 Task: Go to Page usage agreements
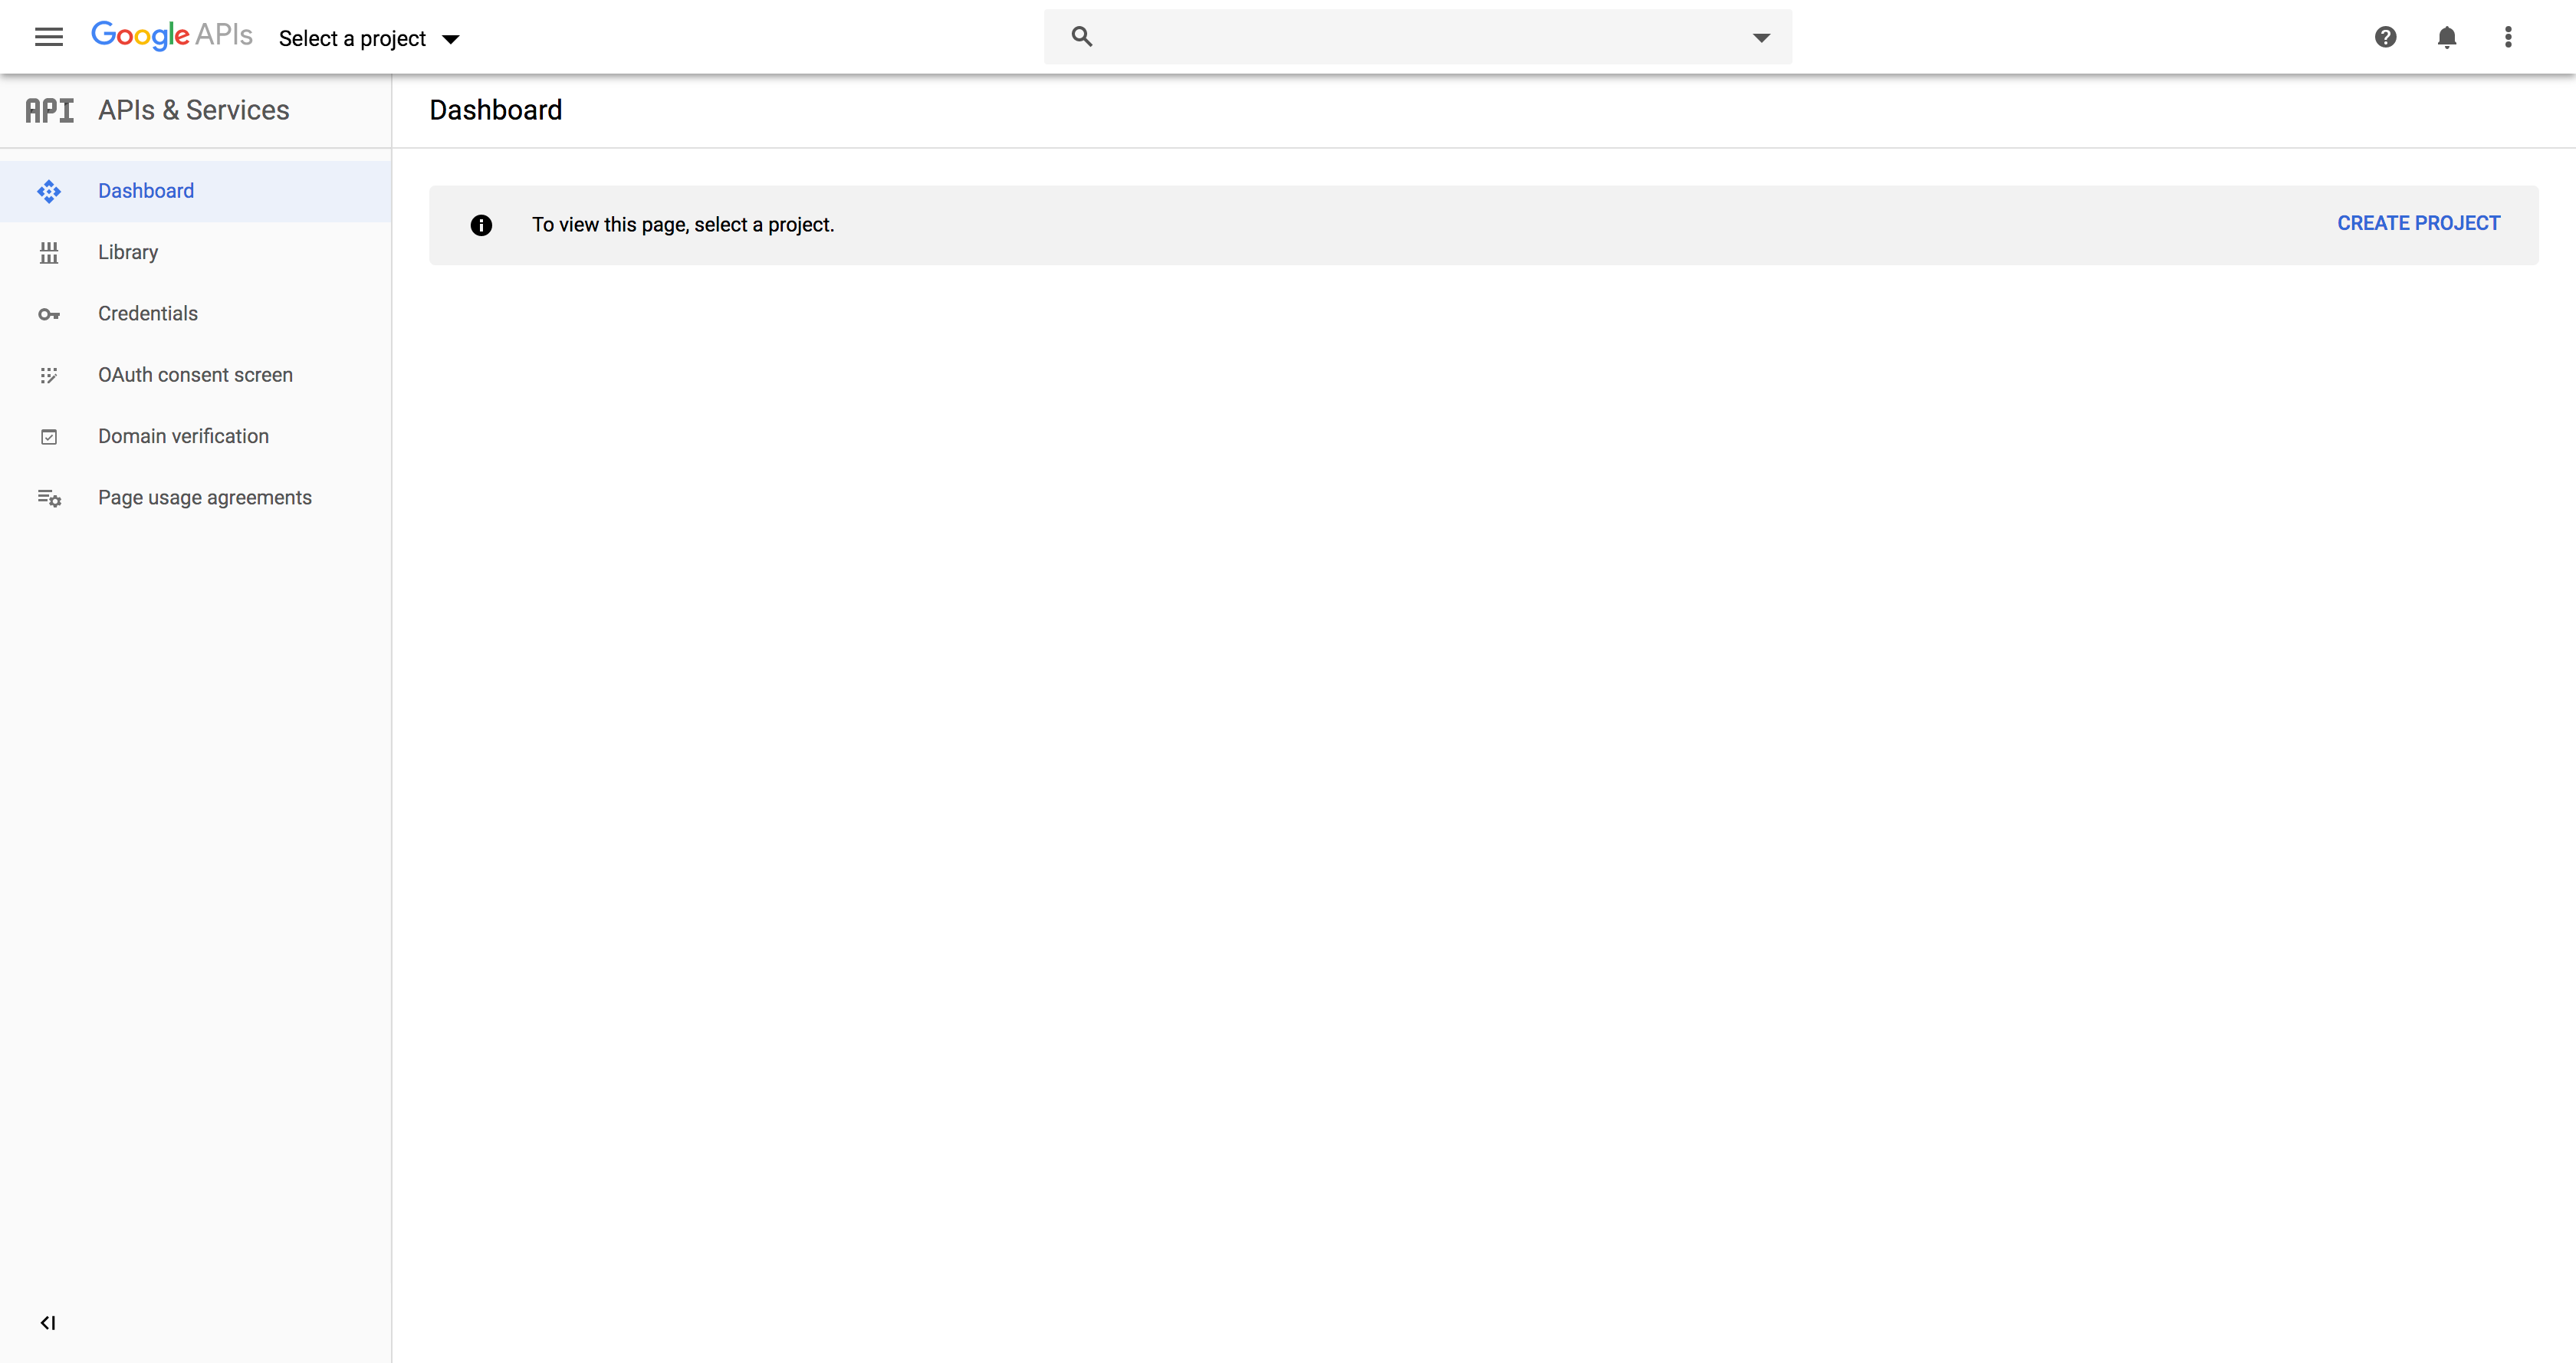204,498
